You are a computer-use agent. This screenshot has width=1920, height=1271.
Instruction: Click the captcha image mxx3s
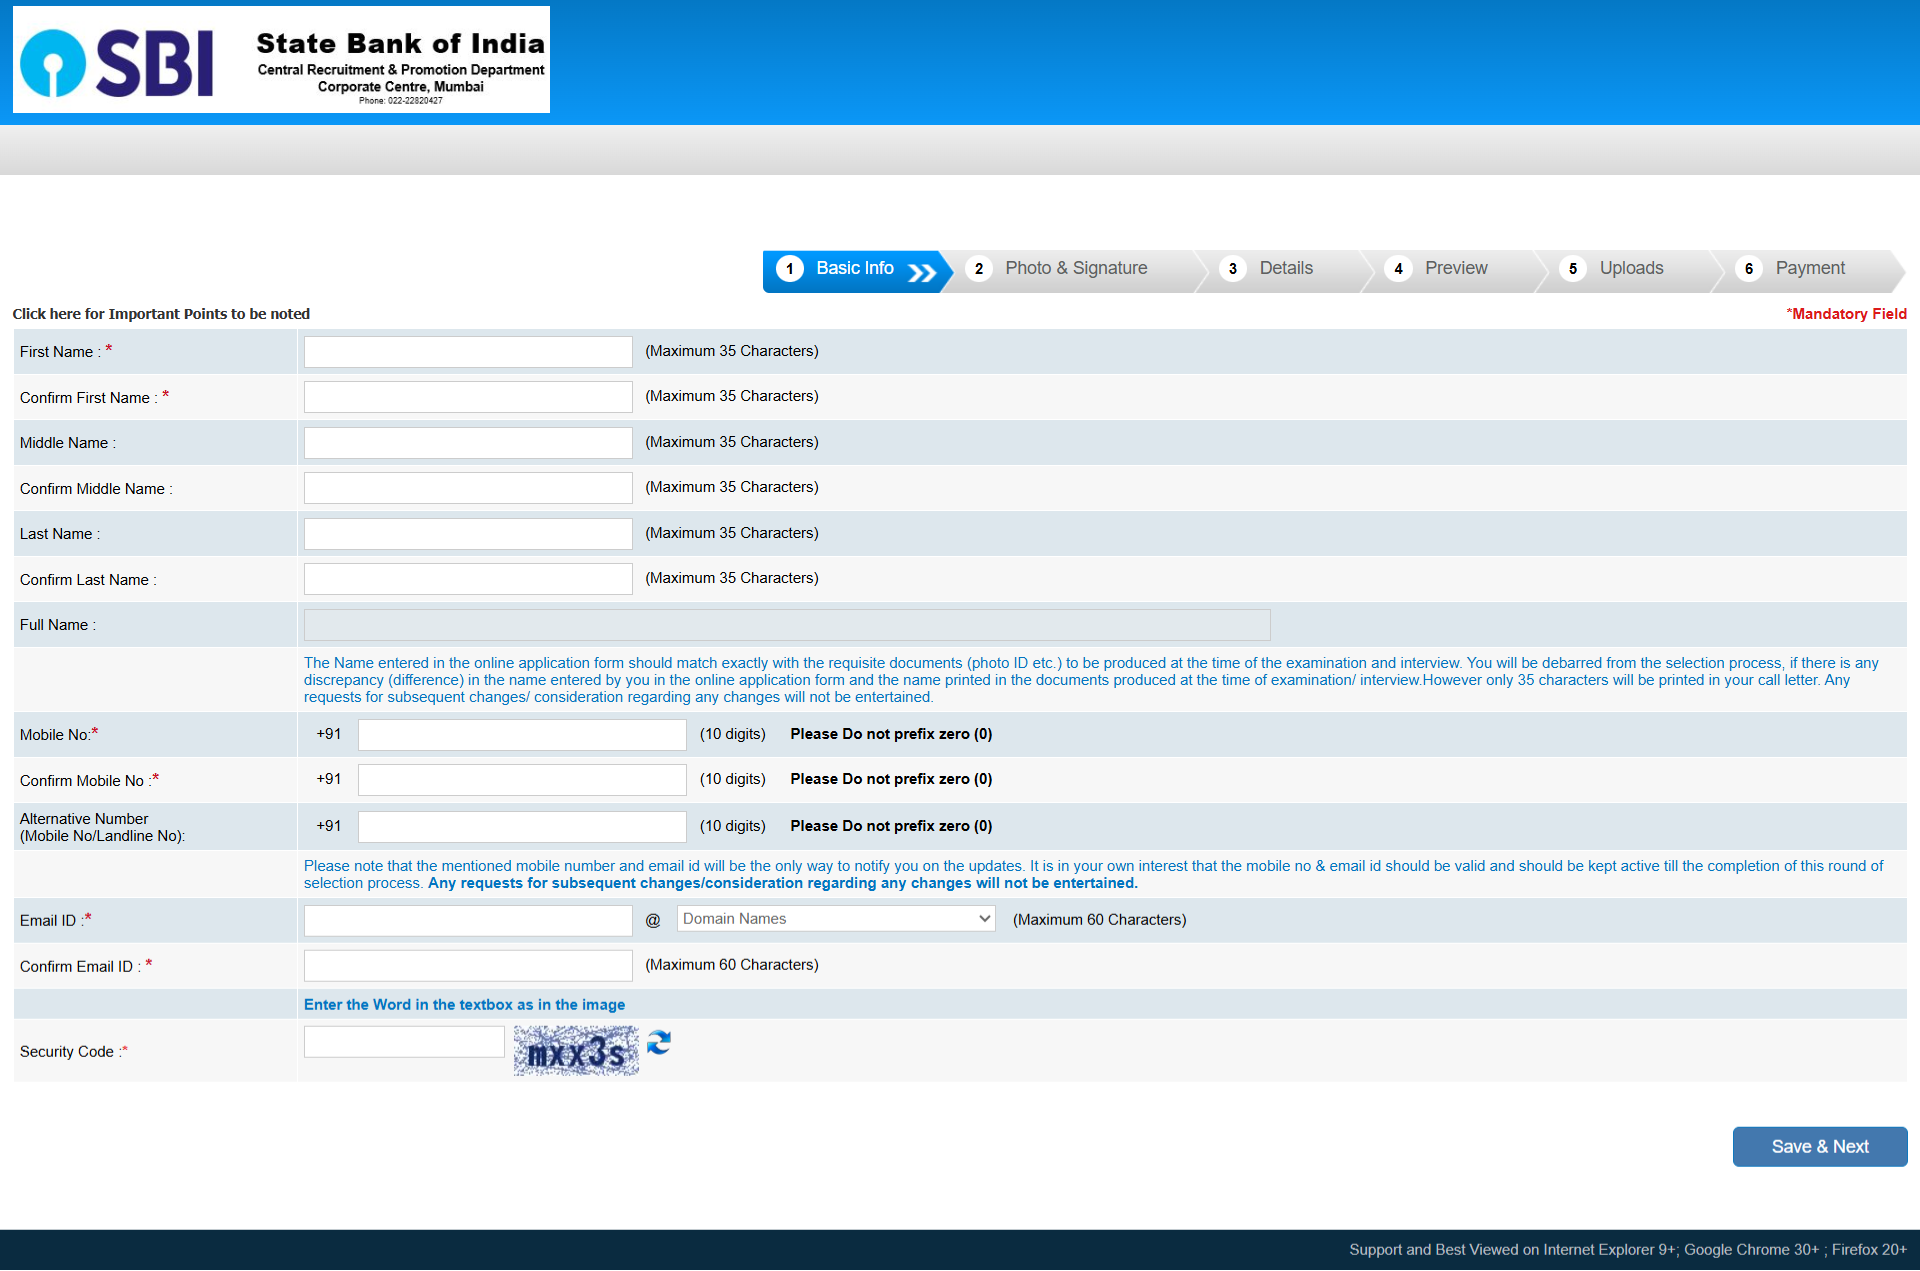click(x=576, y=1051)
